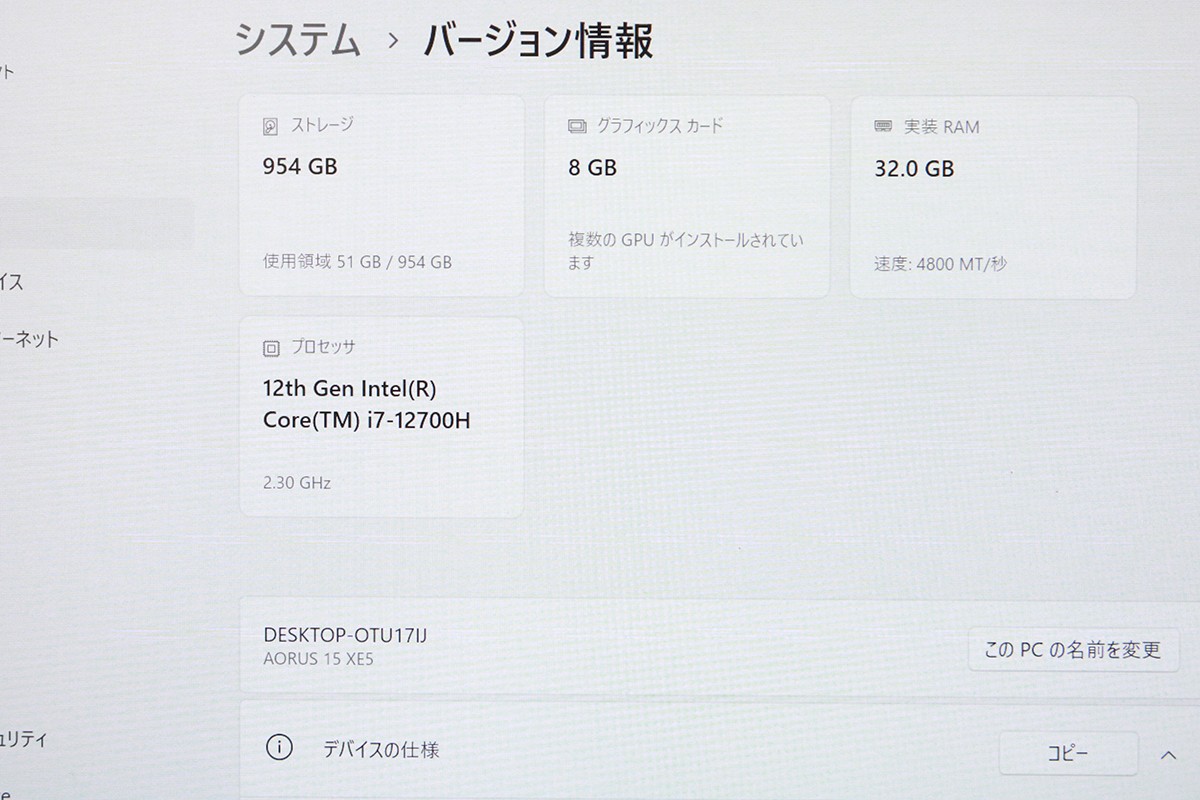
Task: Select the 32.0 GB RAM value
Action: (x=914, y=168)
